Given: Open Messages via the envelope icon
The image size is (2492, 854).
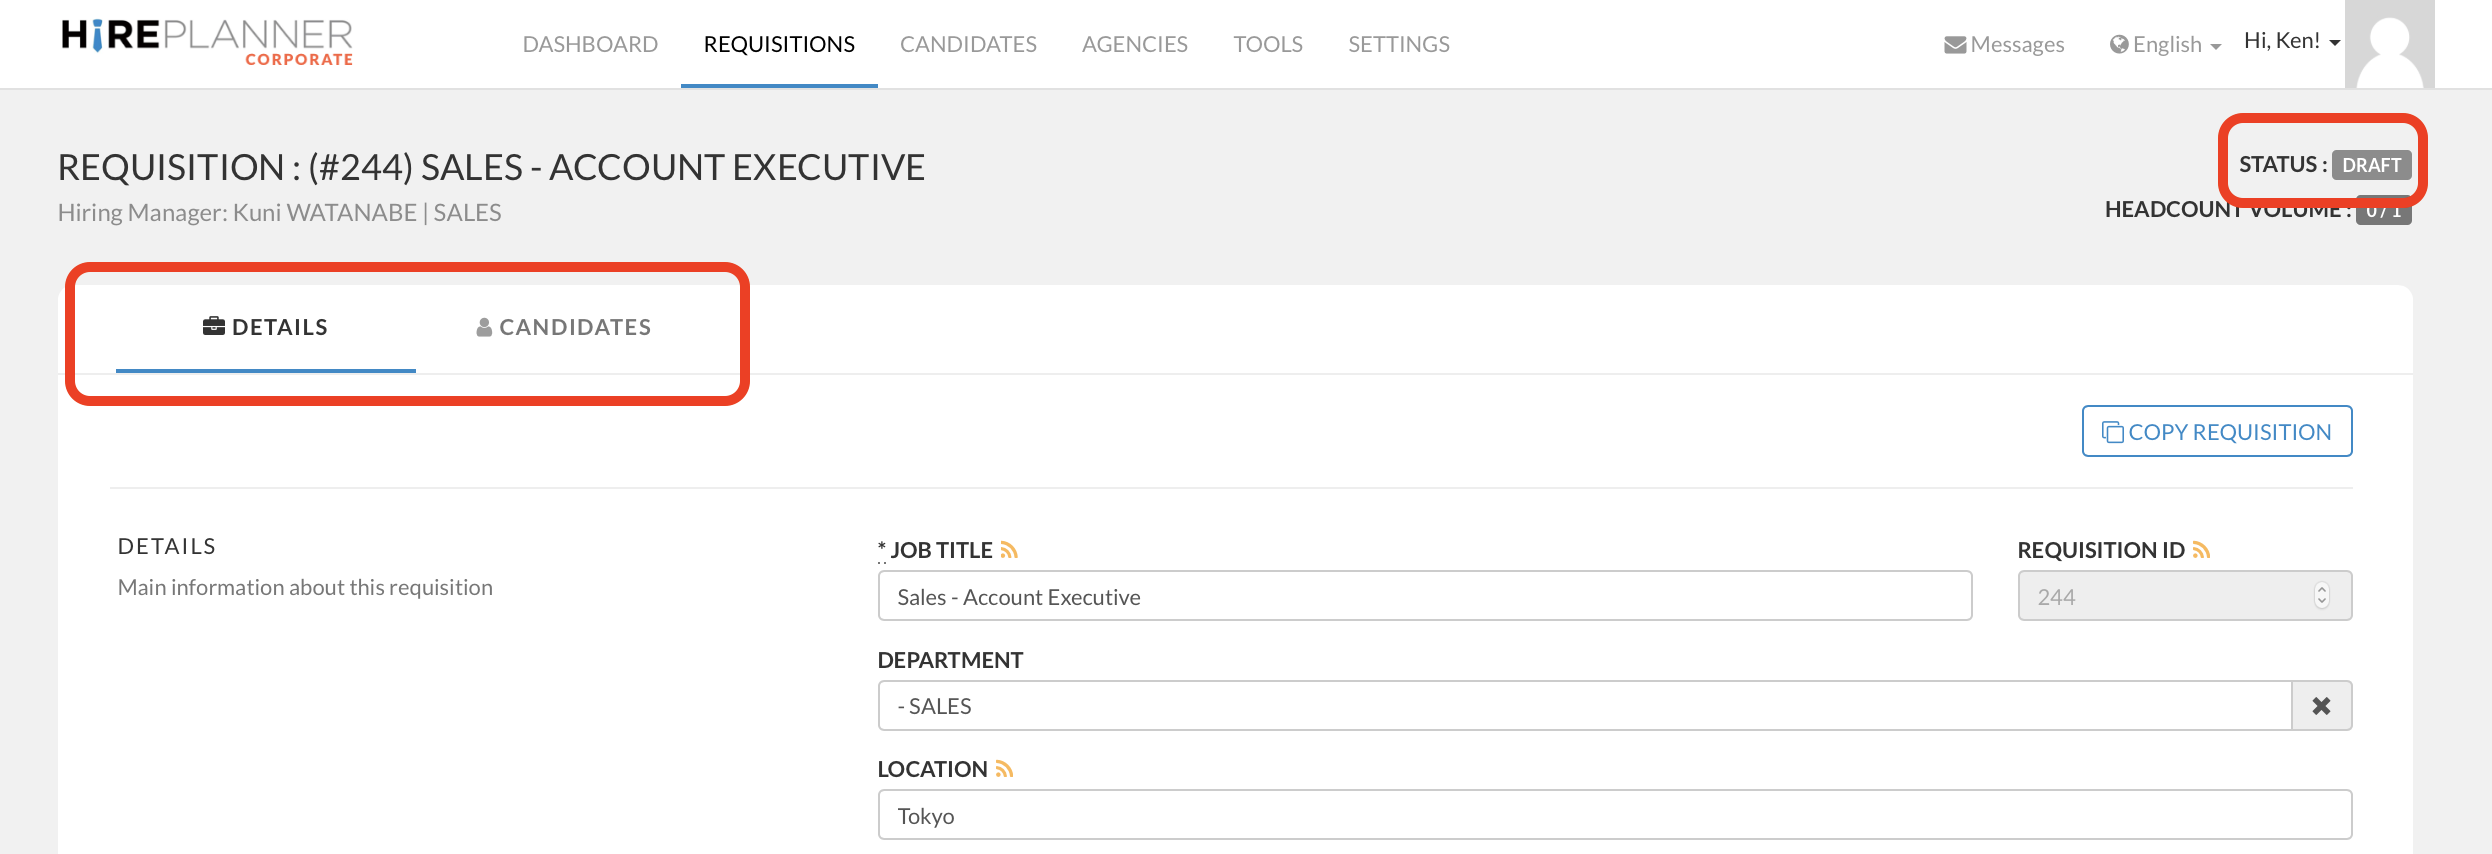Looking at the screenshot, I should tap(1954, 45).
